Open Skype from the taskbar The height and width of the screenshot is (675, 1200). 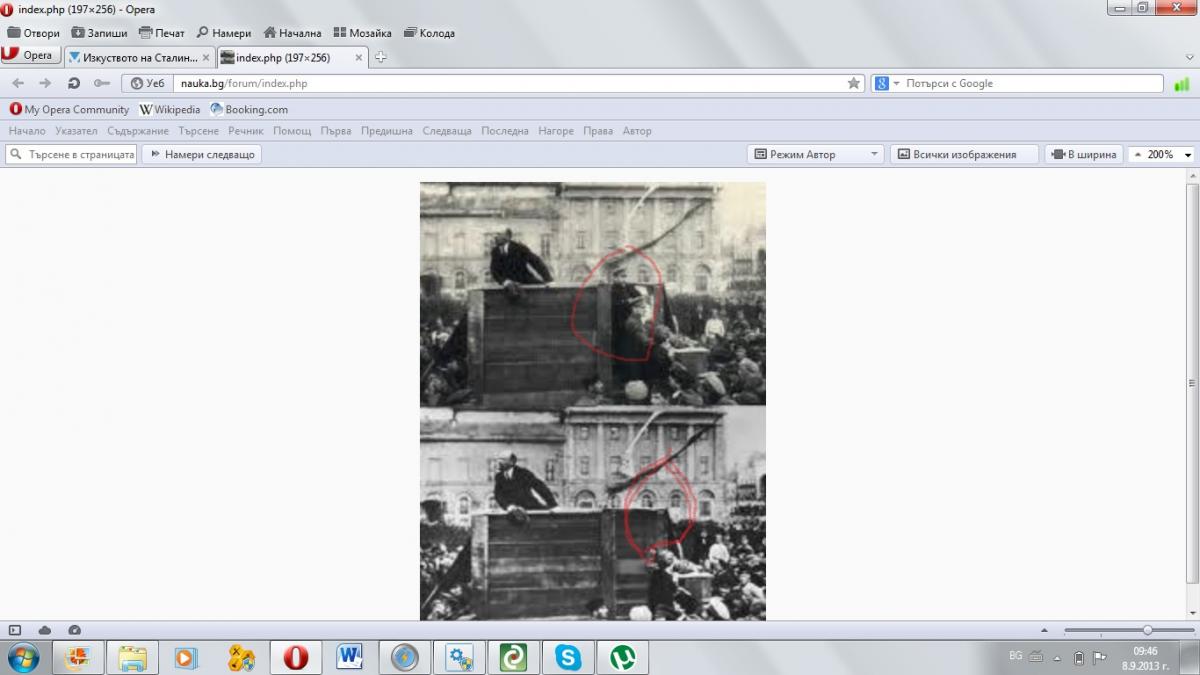pyautogui.click(x=567, y=657)
